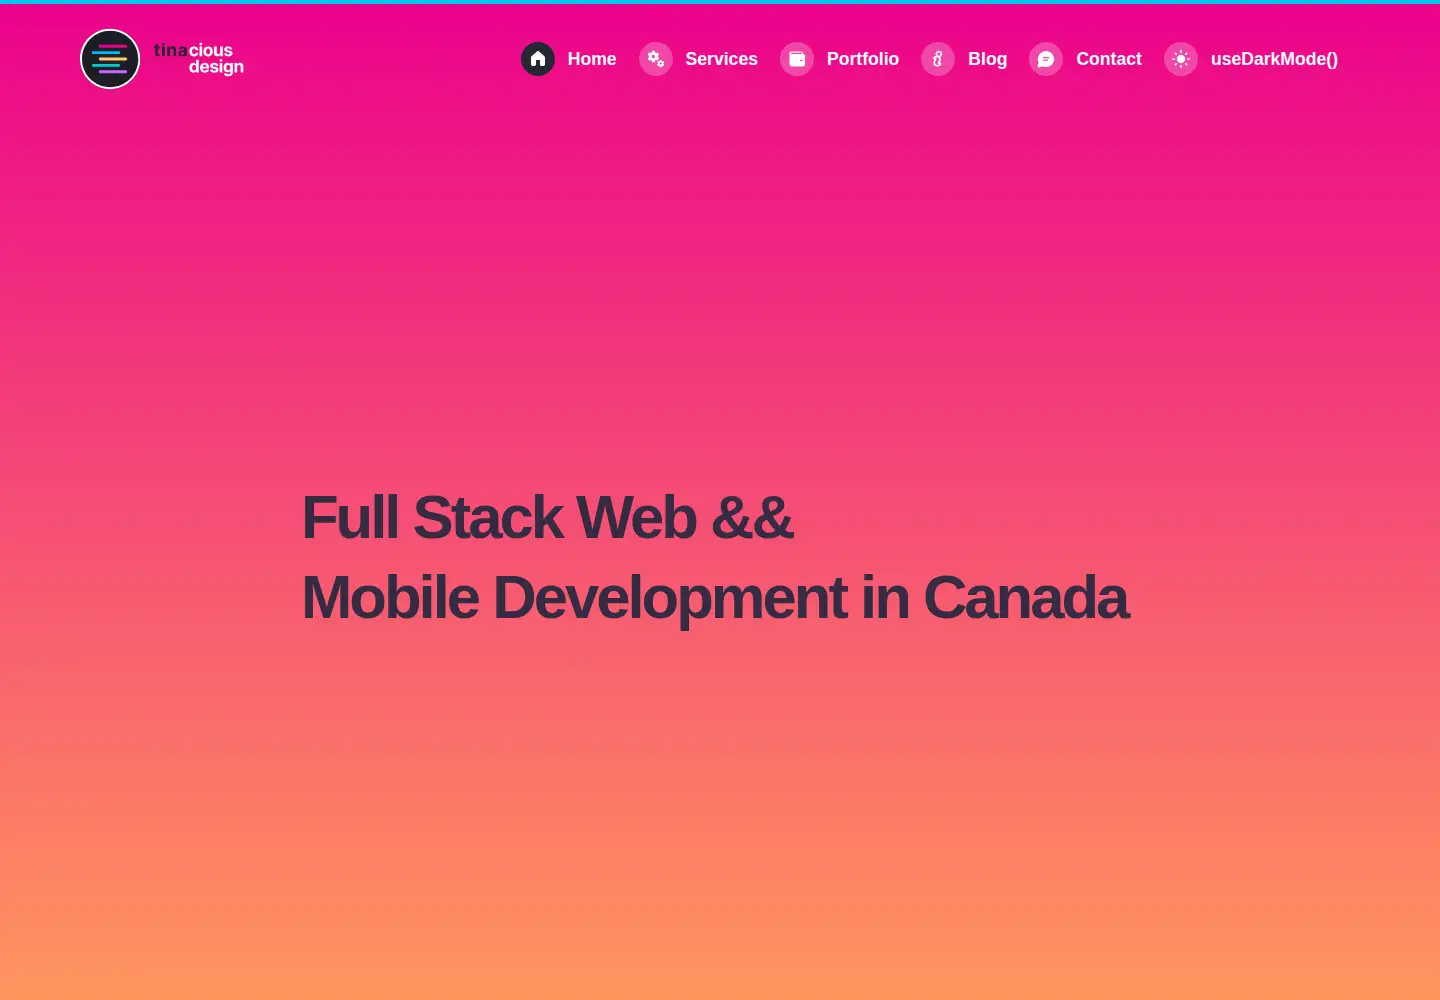Screen dimensions: 1440x1000
Task: Toggle dark mode via sun icon
Action: click(x=1181, y=59)
